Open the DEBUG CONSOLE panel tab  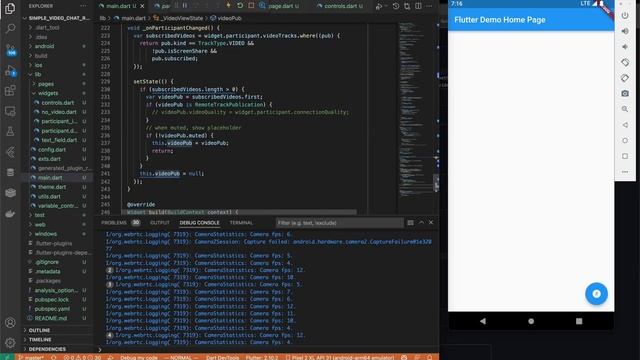[200, 223]
